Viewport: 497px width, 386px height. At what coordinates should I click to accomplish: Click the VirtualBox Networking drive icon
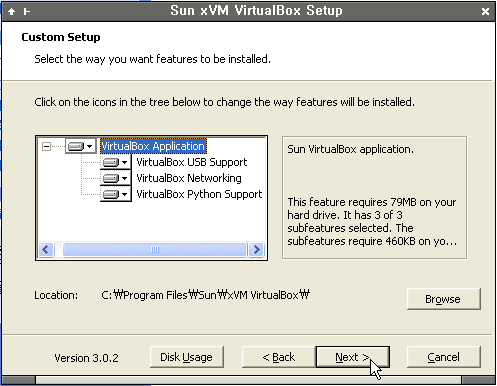pos(111,178)
